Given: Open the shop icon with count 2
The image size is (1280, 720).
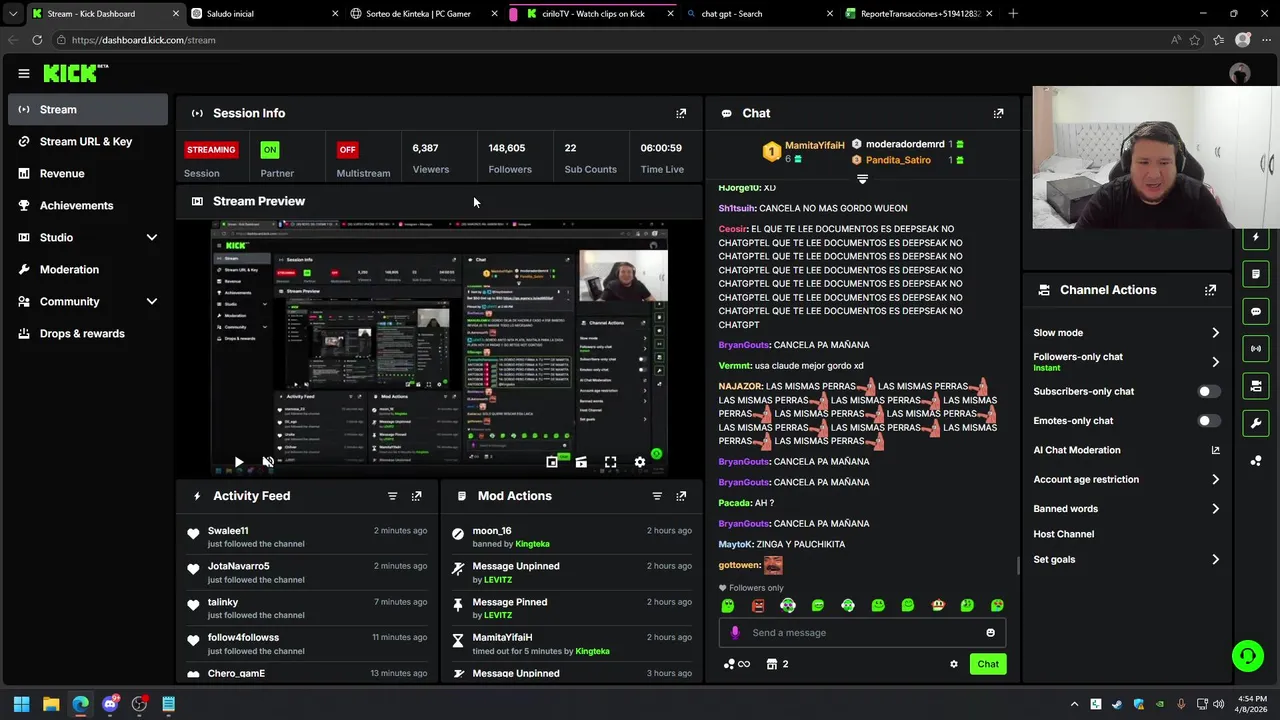Looking at the screenshot, I should tap(777, 664).
